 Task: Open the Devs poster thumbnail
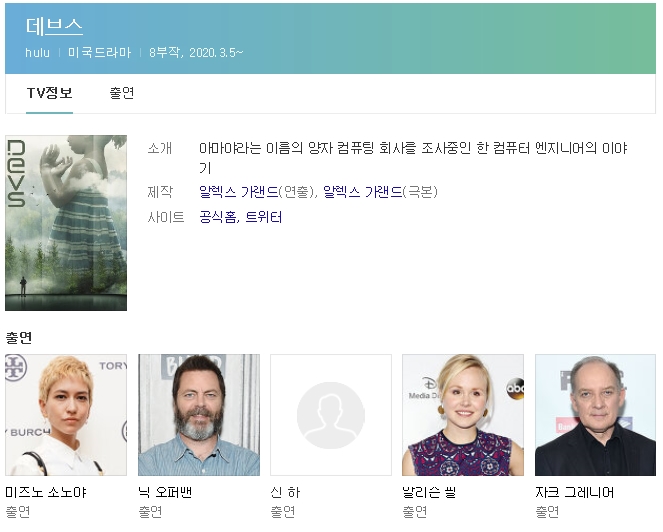66,223
